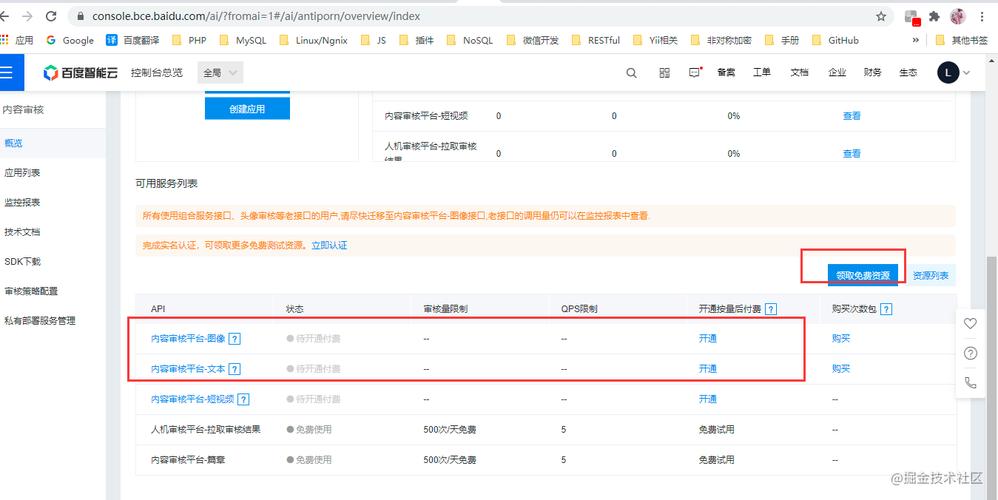Open the Google bookmark
Image resolution: width=998 pixels, height=500 pixels.
point(70,40)
